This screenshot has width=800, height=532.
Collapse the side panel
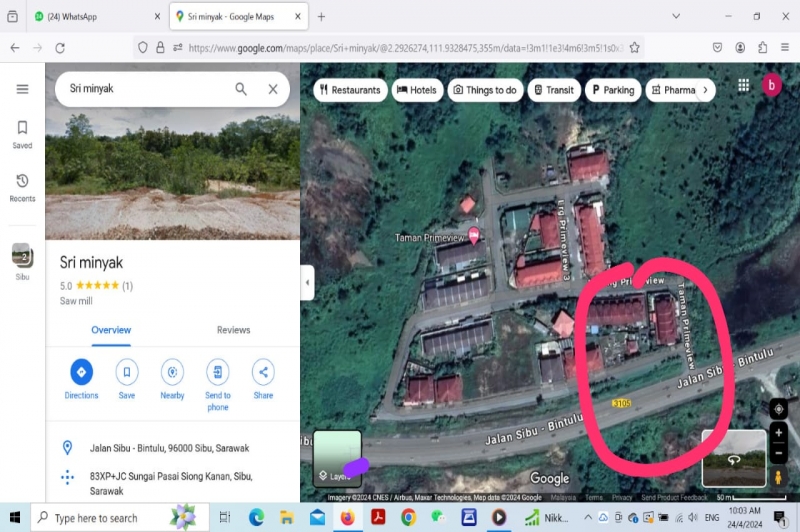[x=307, y=282]
